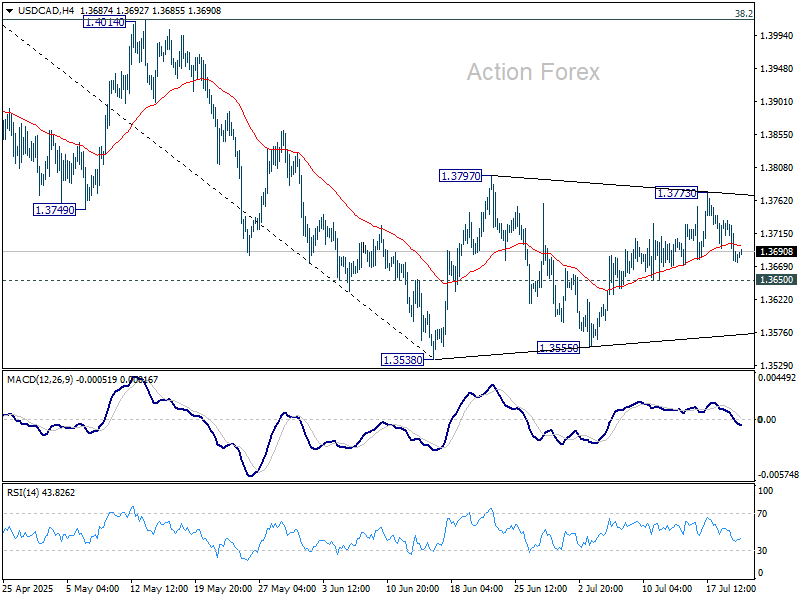The height and width of the screenshot is (600, 800).
Task: Click the RSI 70 level label
Action: point(762,514)
